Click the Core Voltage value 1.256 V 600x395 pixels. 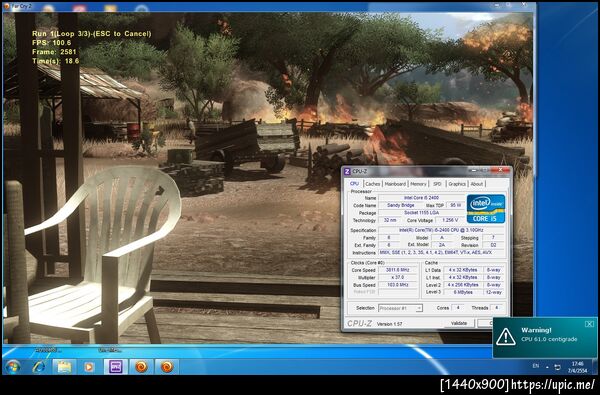coord(449,220)
